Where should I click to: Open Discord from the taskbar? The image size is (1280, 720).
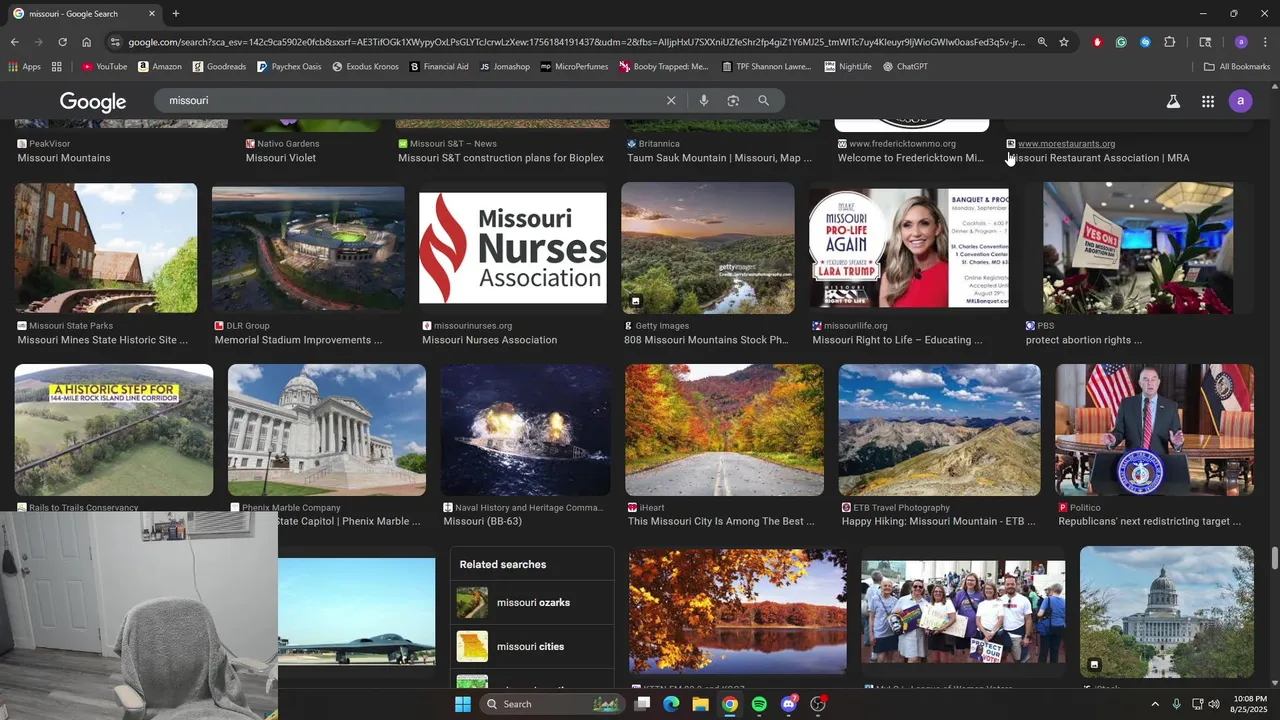pos(789,704)
